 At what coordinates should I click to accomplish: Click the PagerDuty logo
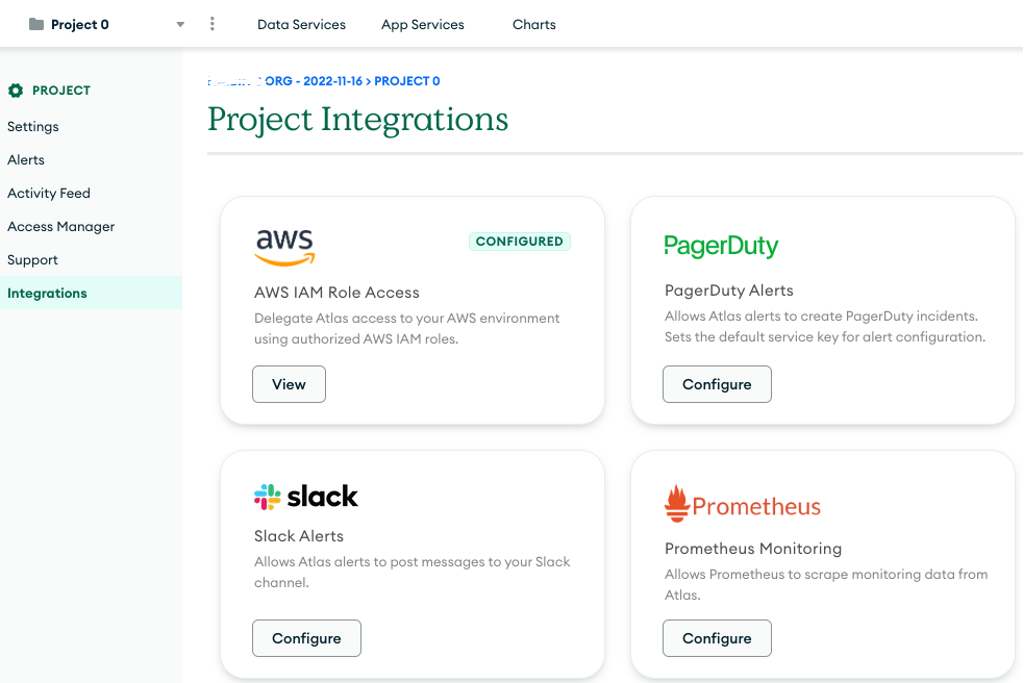point(721,245)
